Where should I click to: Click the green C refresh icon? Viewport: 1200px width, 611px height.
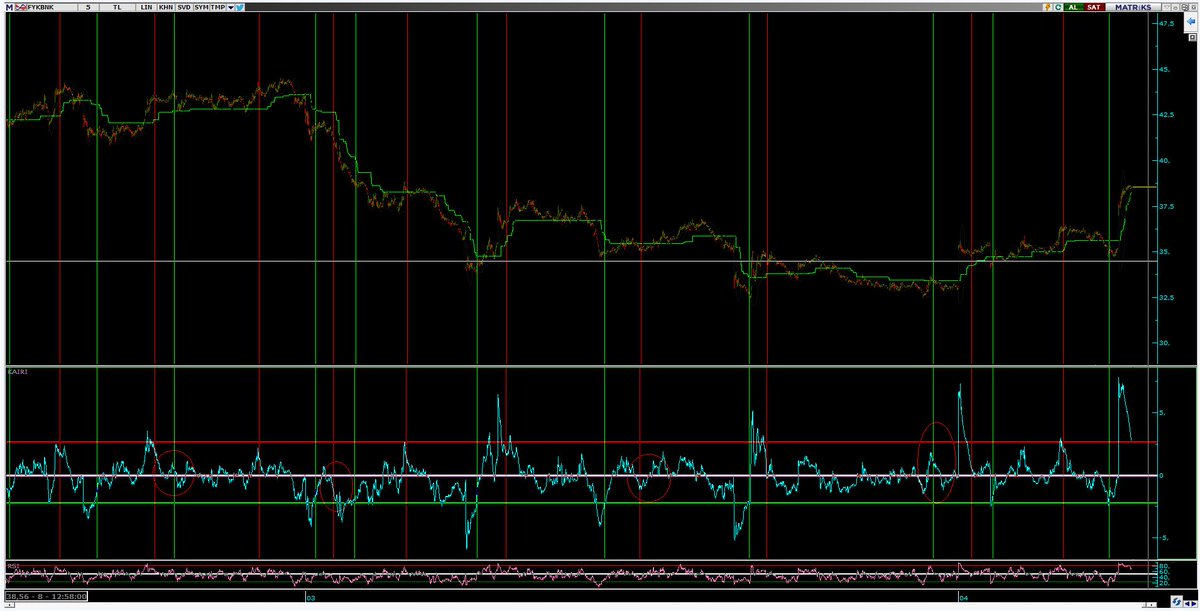pos(1058,7)
